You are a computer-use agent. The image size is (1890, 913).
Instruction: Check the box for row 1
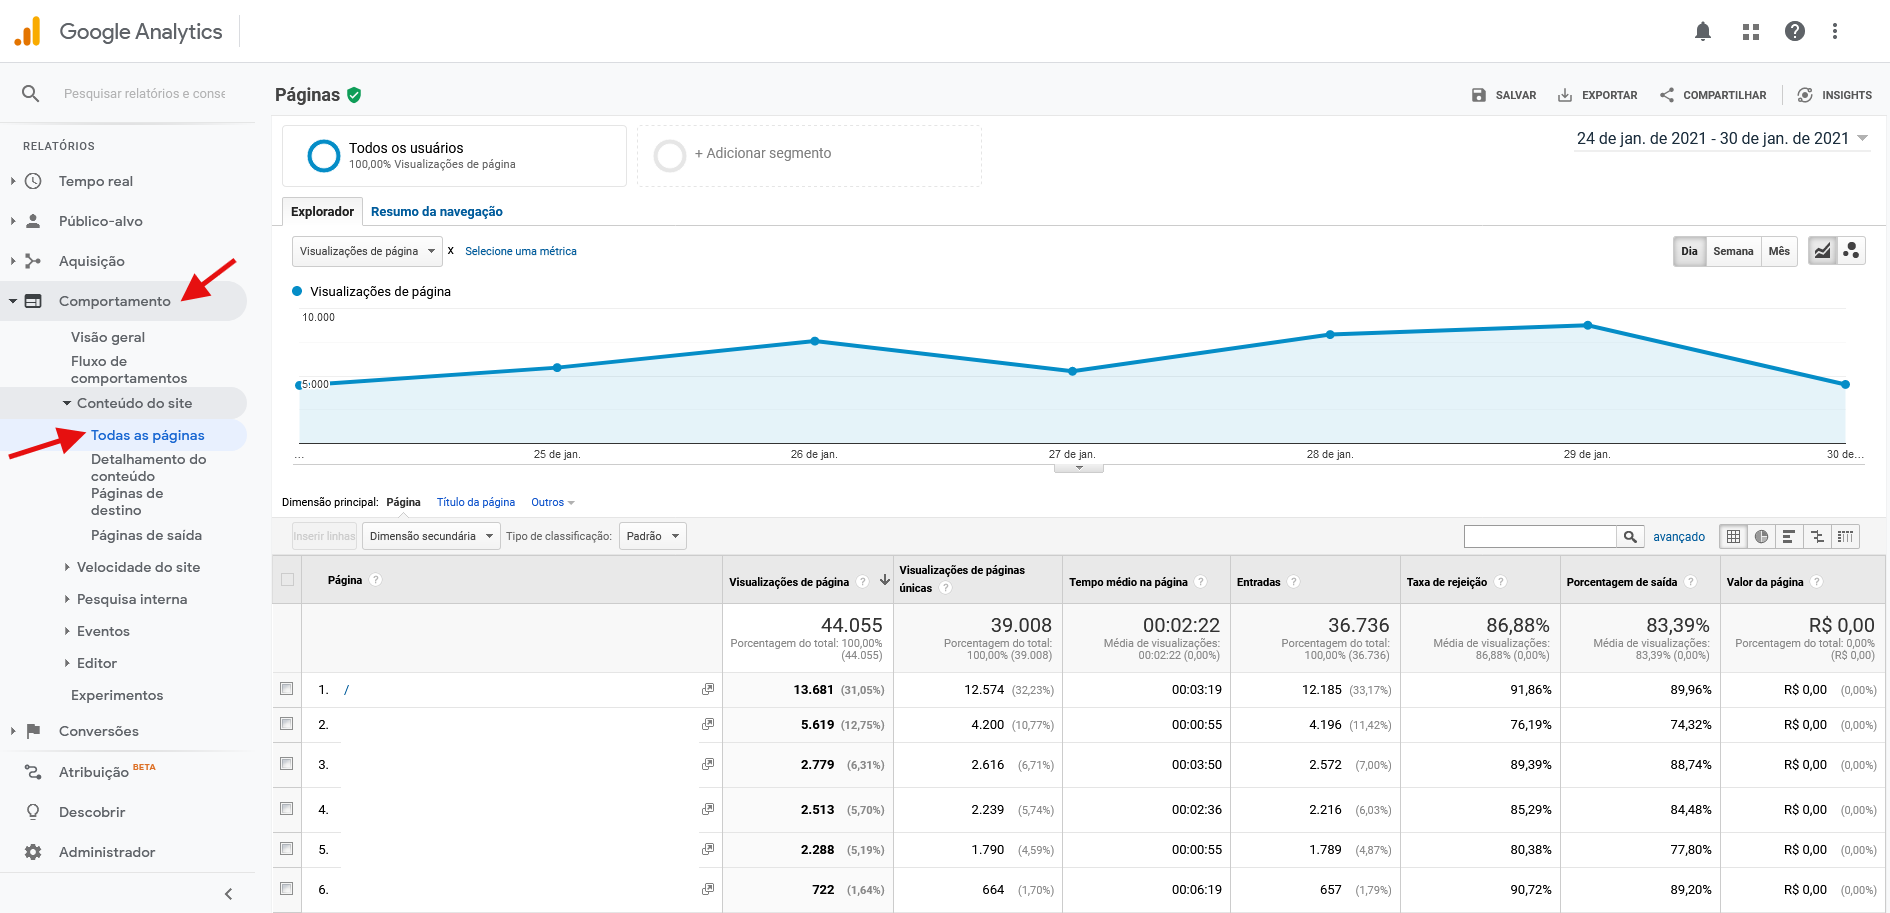pyautogui.click(x=287, y=689)
